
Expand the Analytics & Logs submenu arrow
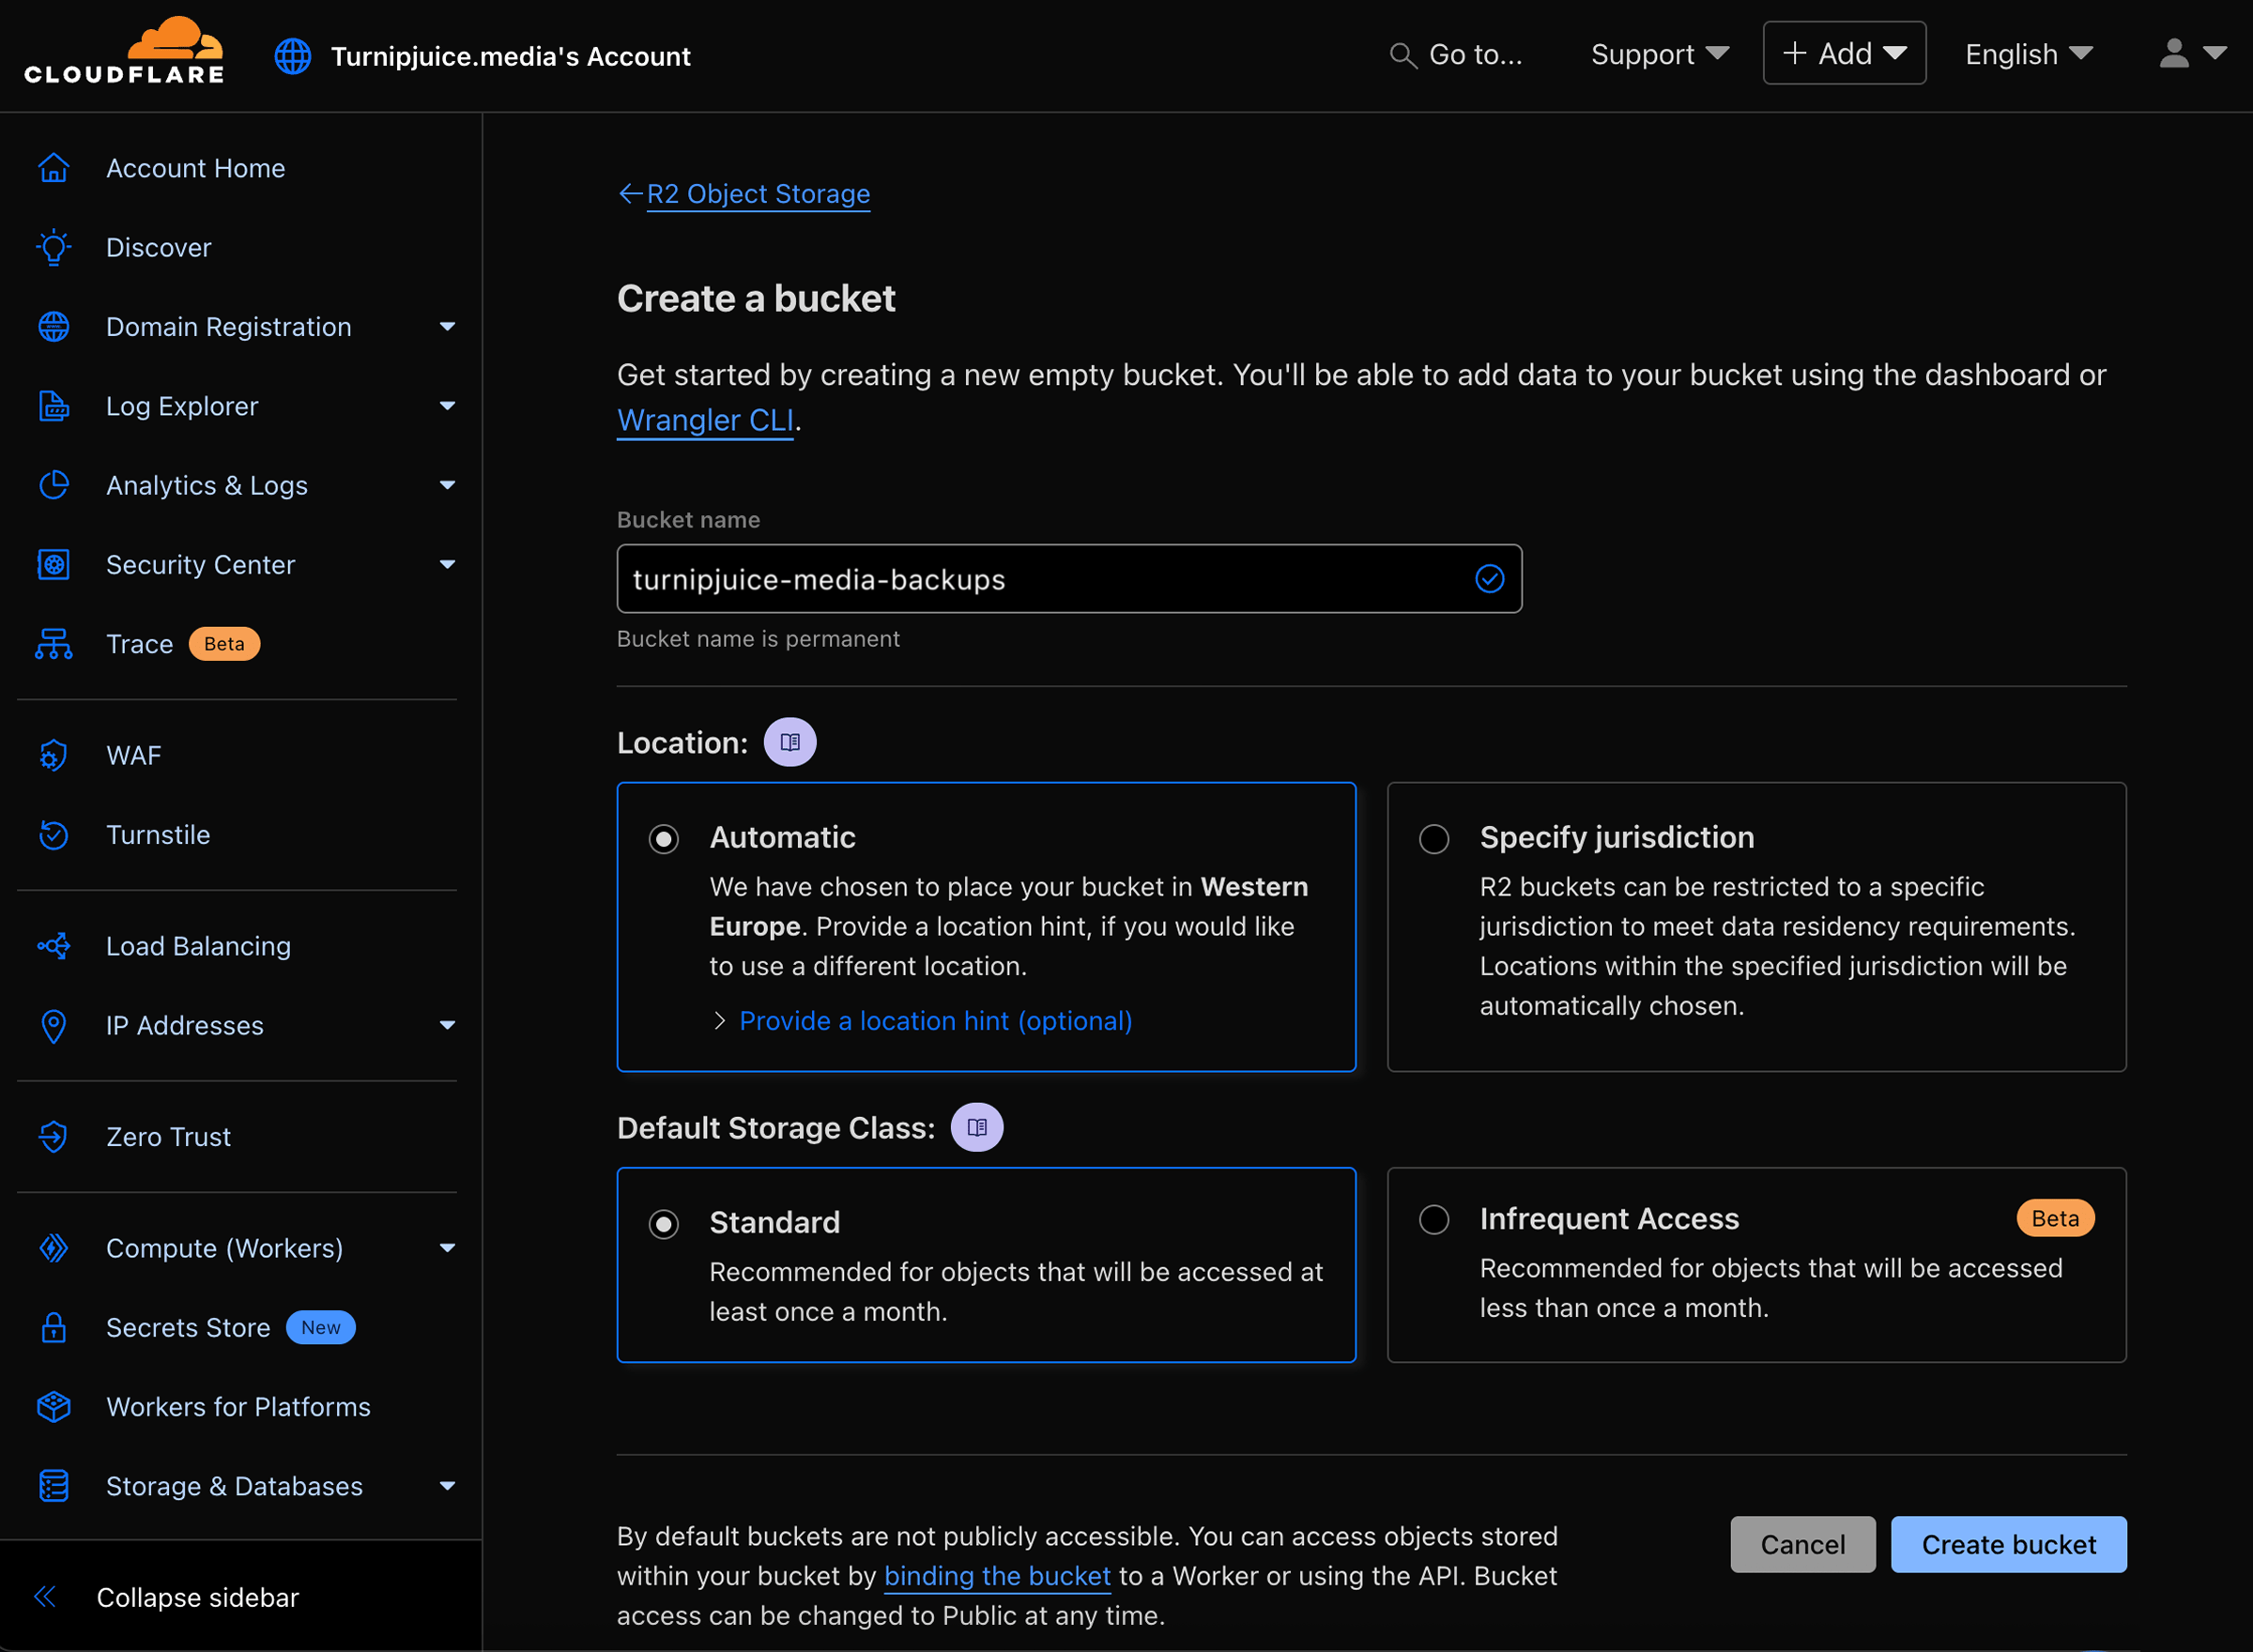[x=447, y=485]
